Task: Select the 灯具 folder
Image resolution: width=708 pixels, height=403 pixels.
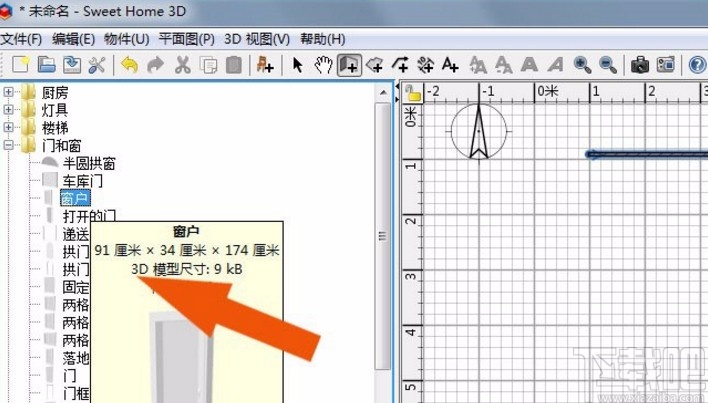Action: (55, 110)
